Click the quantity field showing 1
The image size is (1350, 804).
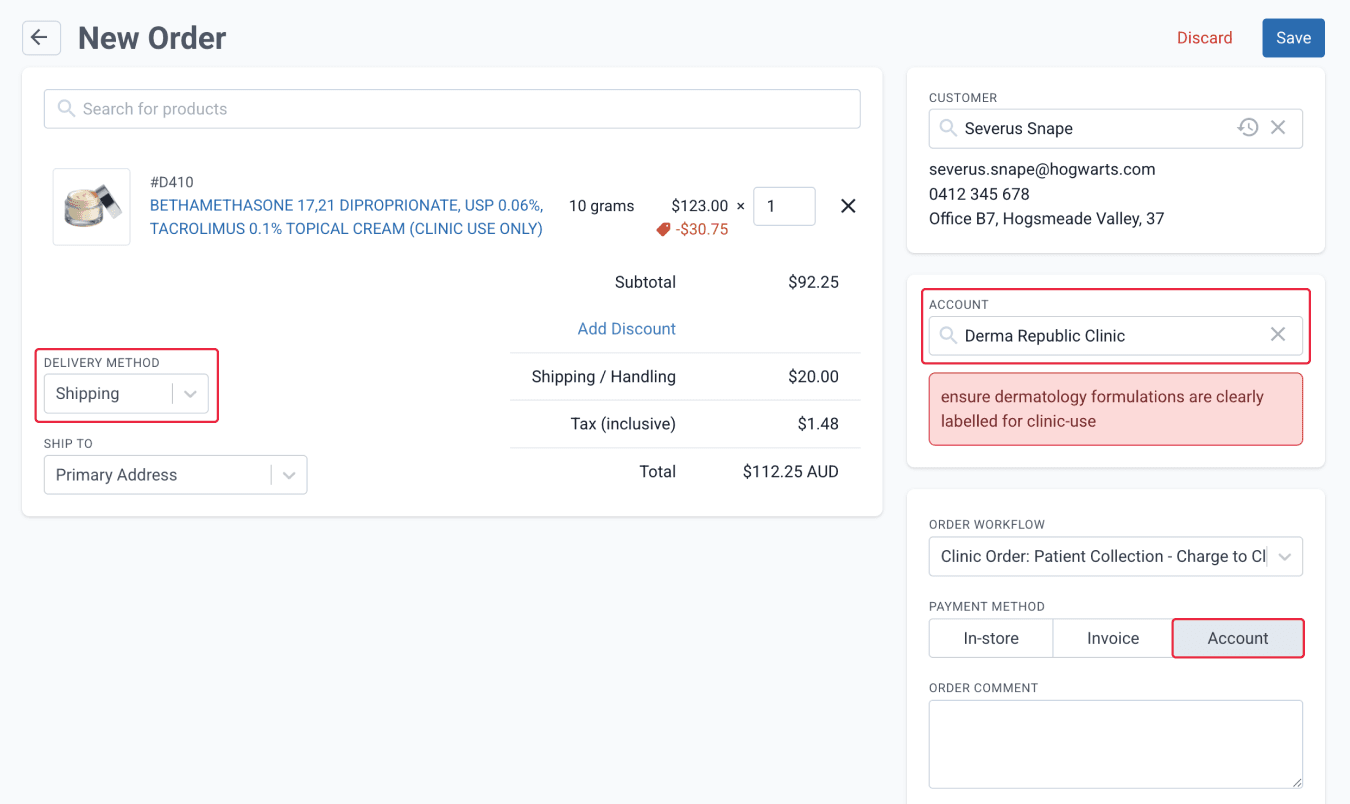784,206
